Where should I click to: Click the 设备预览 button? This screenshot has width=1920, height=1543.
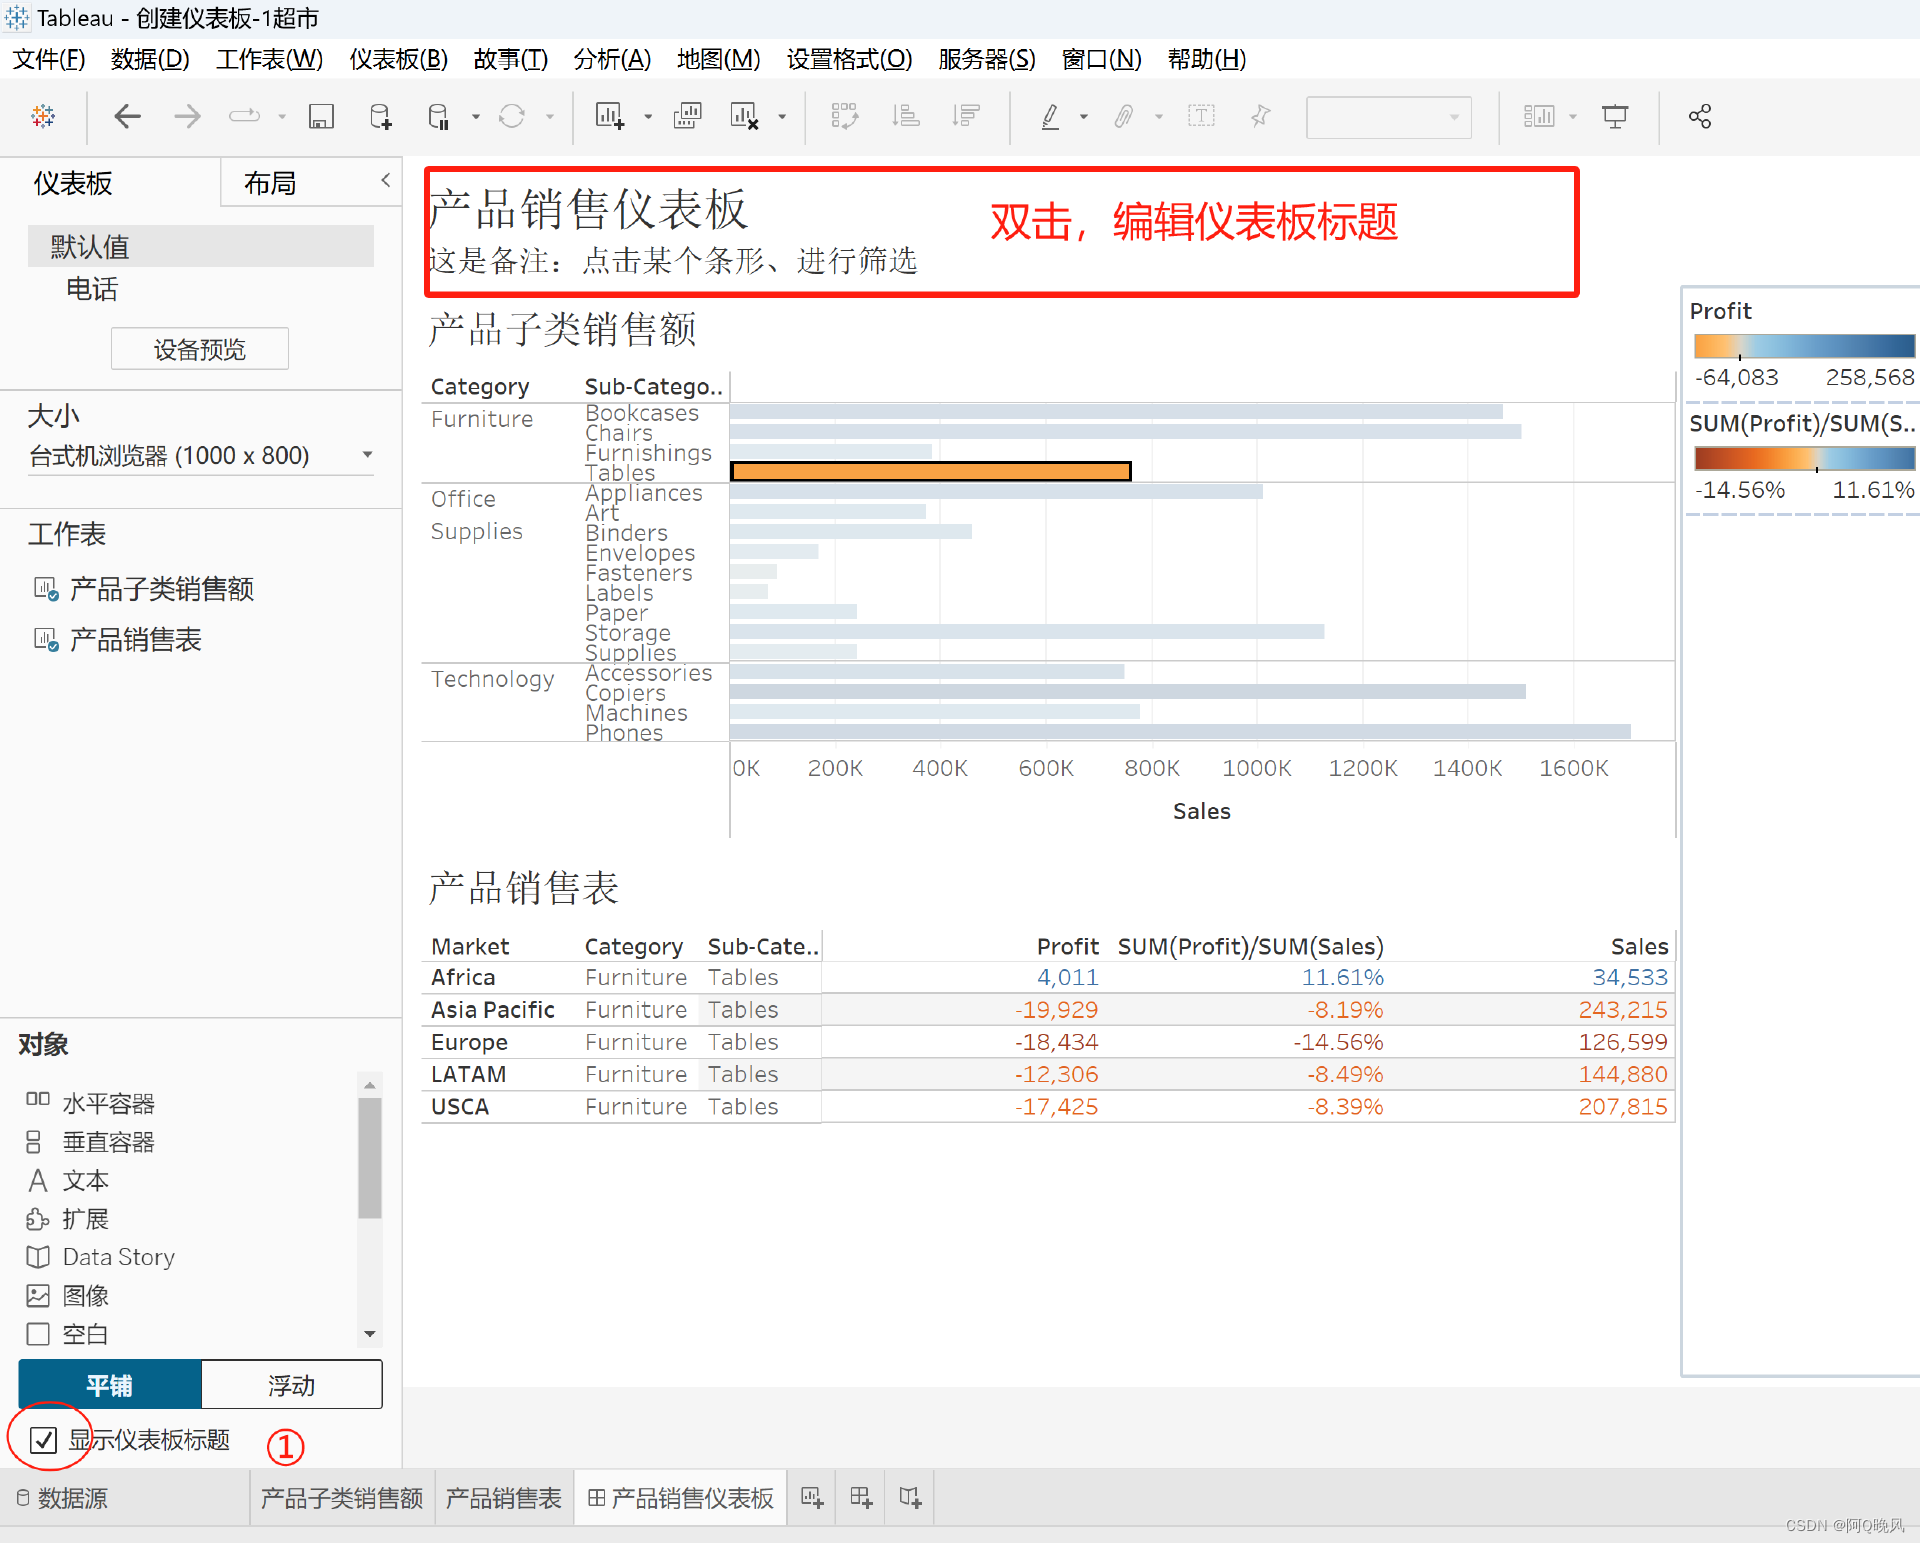(x=199, y=349)
